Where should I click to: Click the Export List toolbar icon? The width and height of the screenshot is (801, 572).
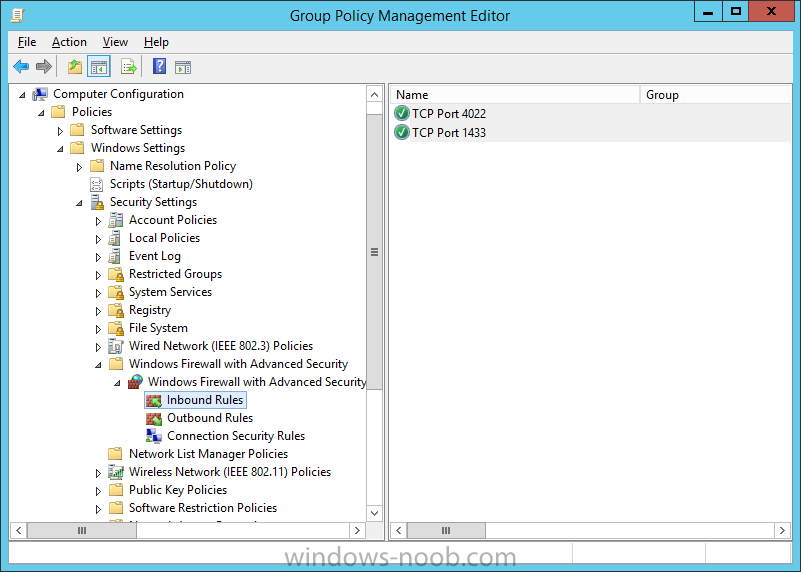128,66
